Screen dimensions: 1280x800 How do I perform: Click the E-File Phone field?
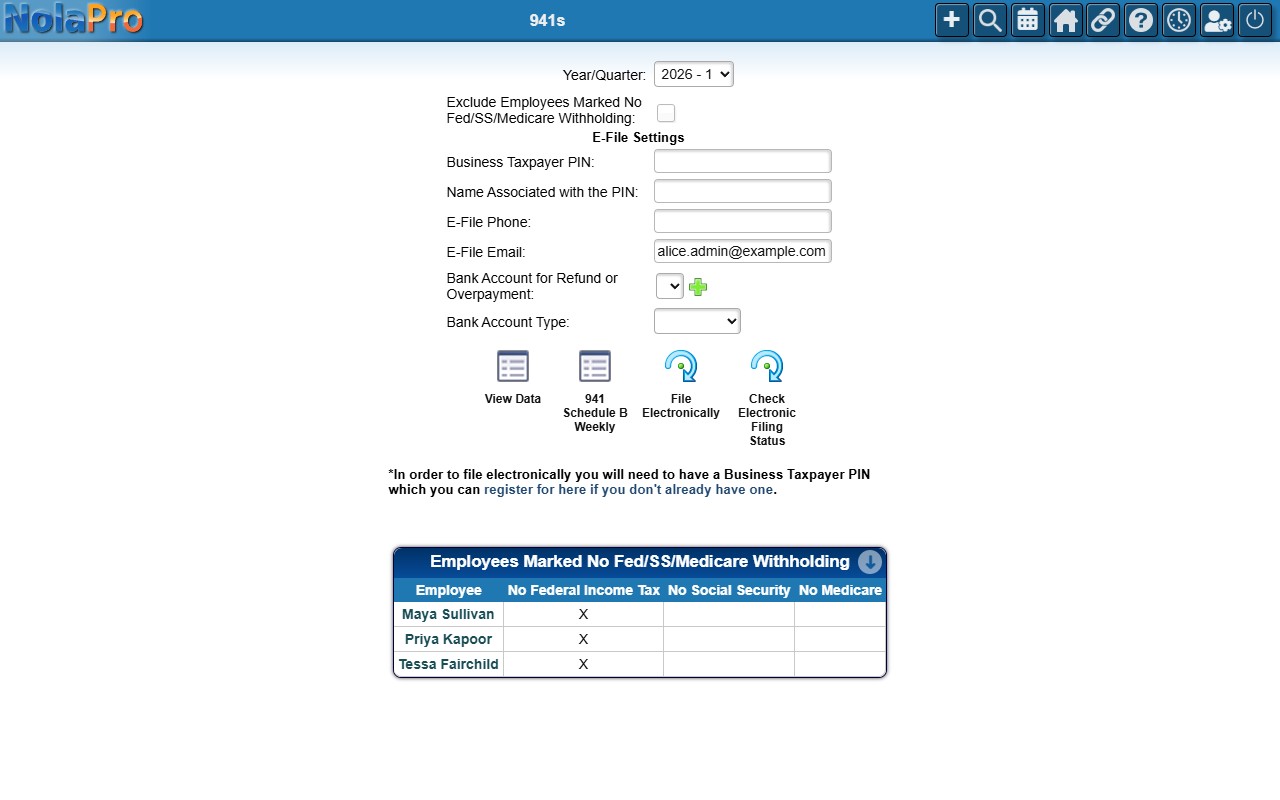[743, 221]
